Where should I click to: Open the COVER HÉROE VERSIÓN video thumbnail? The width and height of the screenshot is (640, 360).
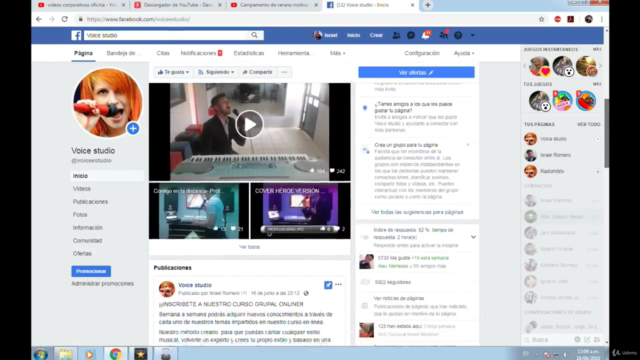300,211
